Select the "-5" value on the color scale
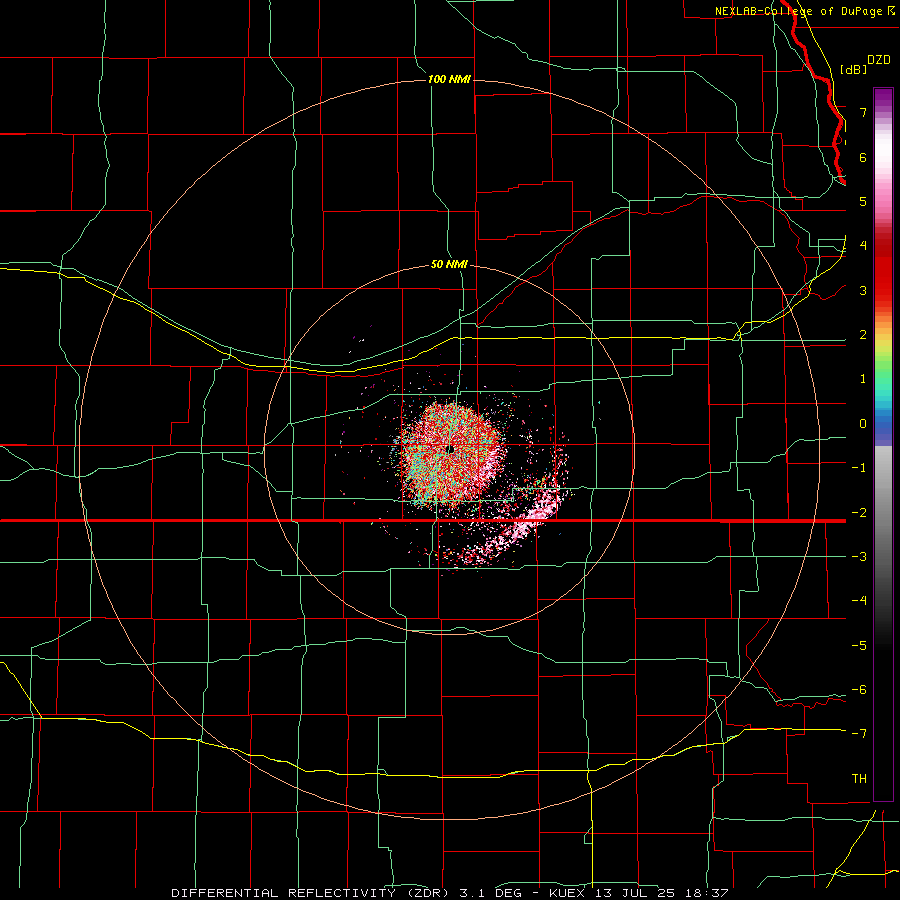Screen dimensions: 900x900 (859, 646)
